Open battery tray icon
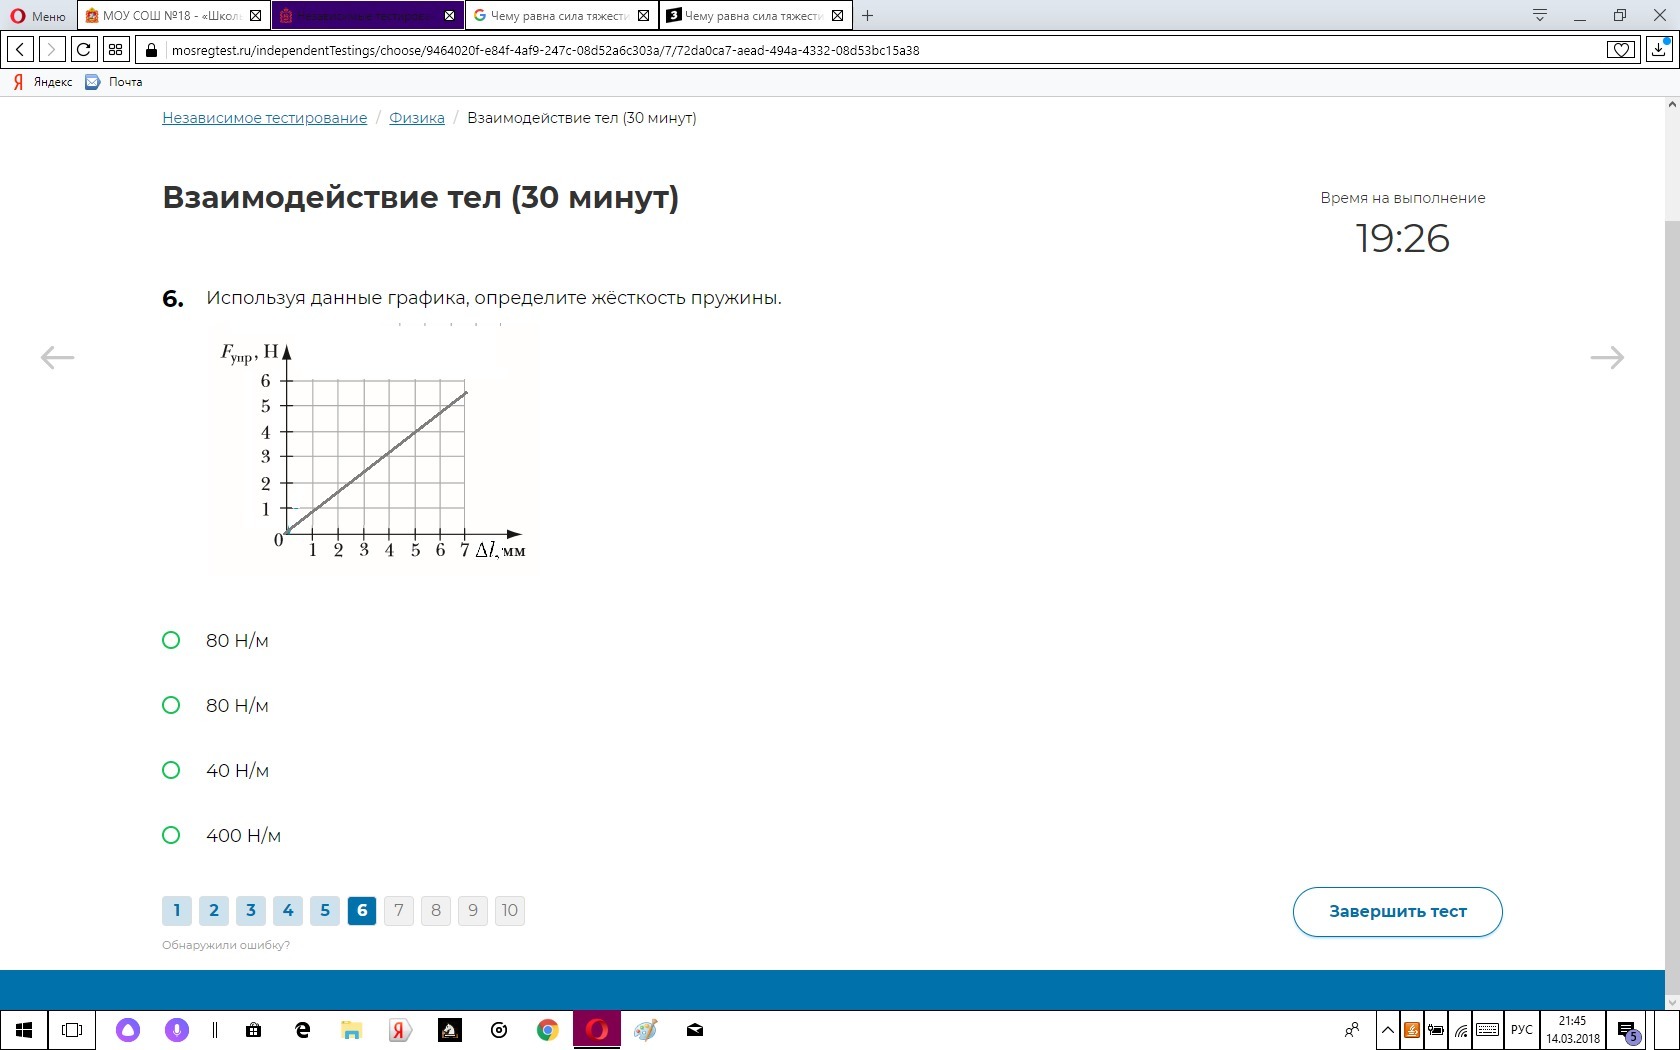The width and height of the screenshot is (1680, 1050). (x=1436, y=1030)
